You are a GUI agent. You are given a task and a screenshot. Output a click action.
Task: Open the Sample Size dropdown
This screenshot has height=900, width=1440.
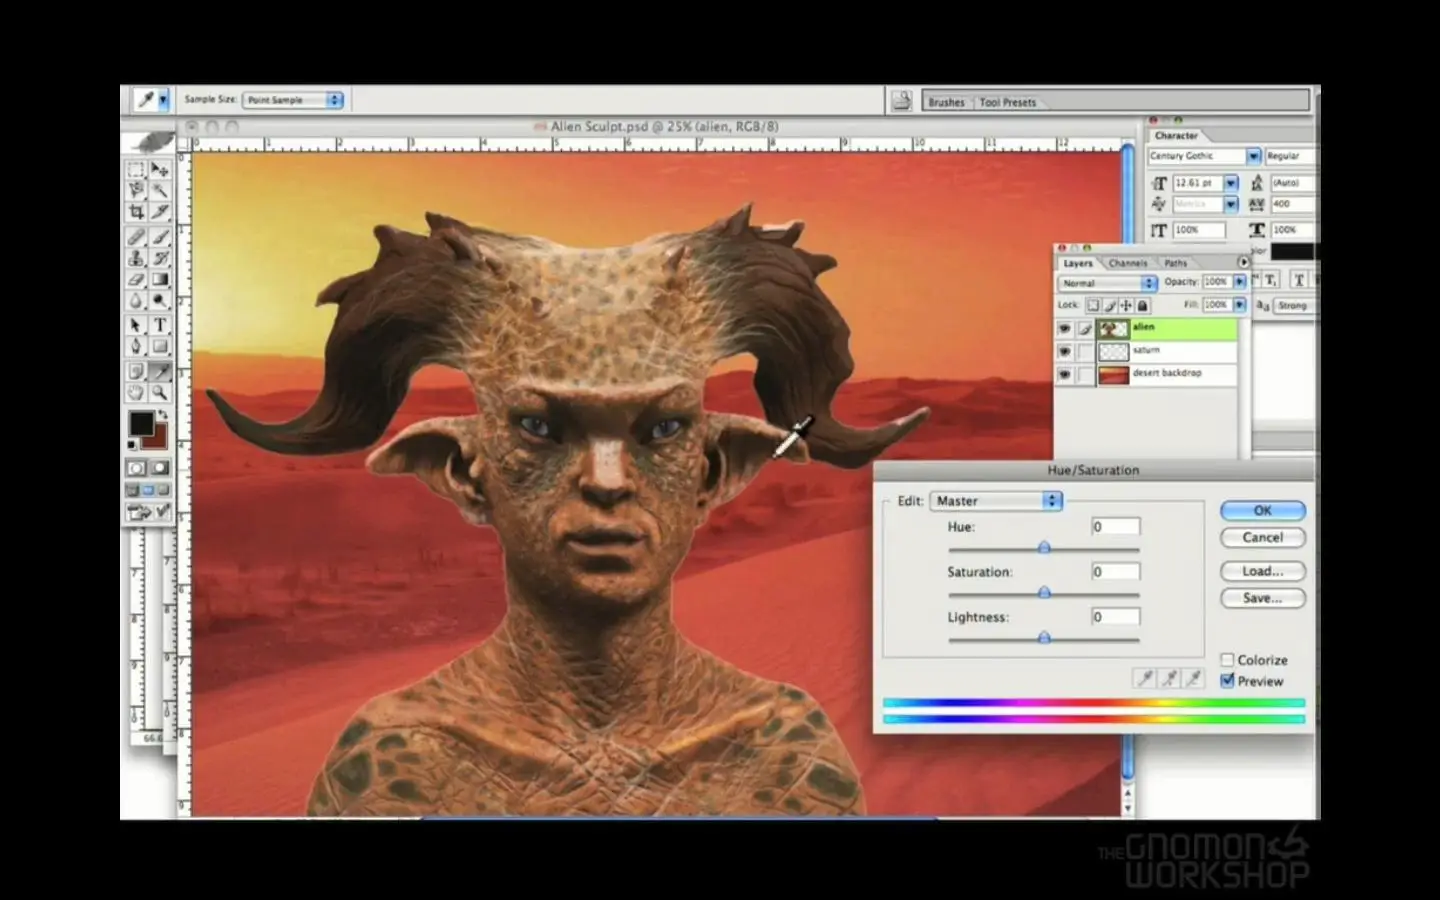pyautogui.click(x=293, y=100)
